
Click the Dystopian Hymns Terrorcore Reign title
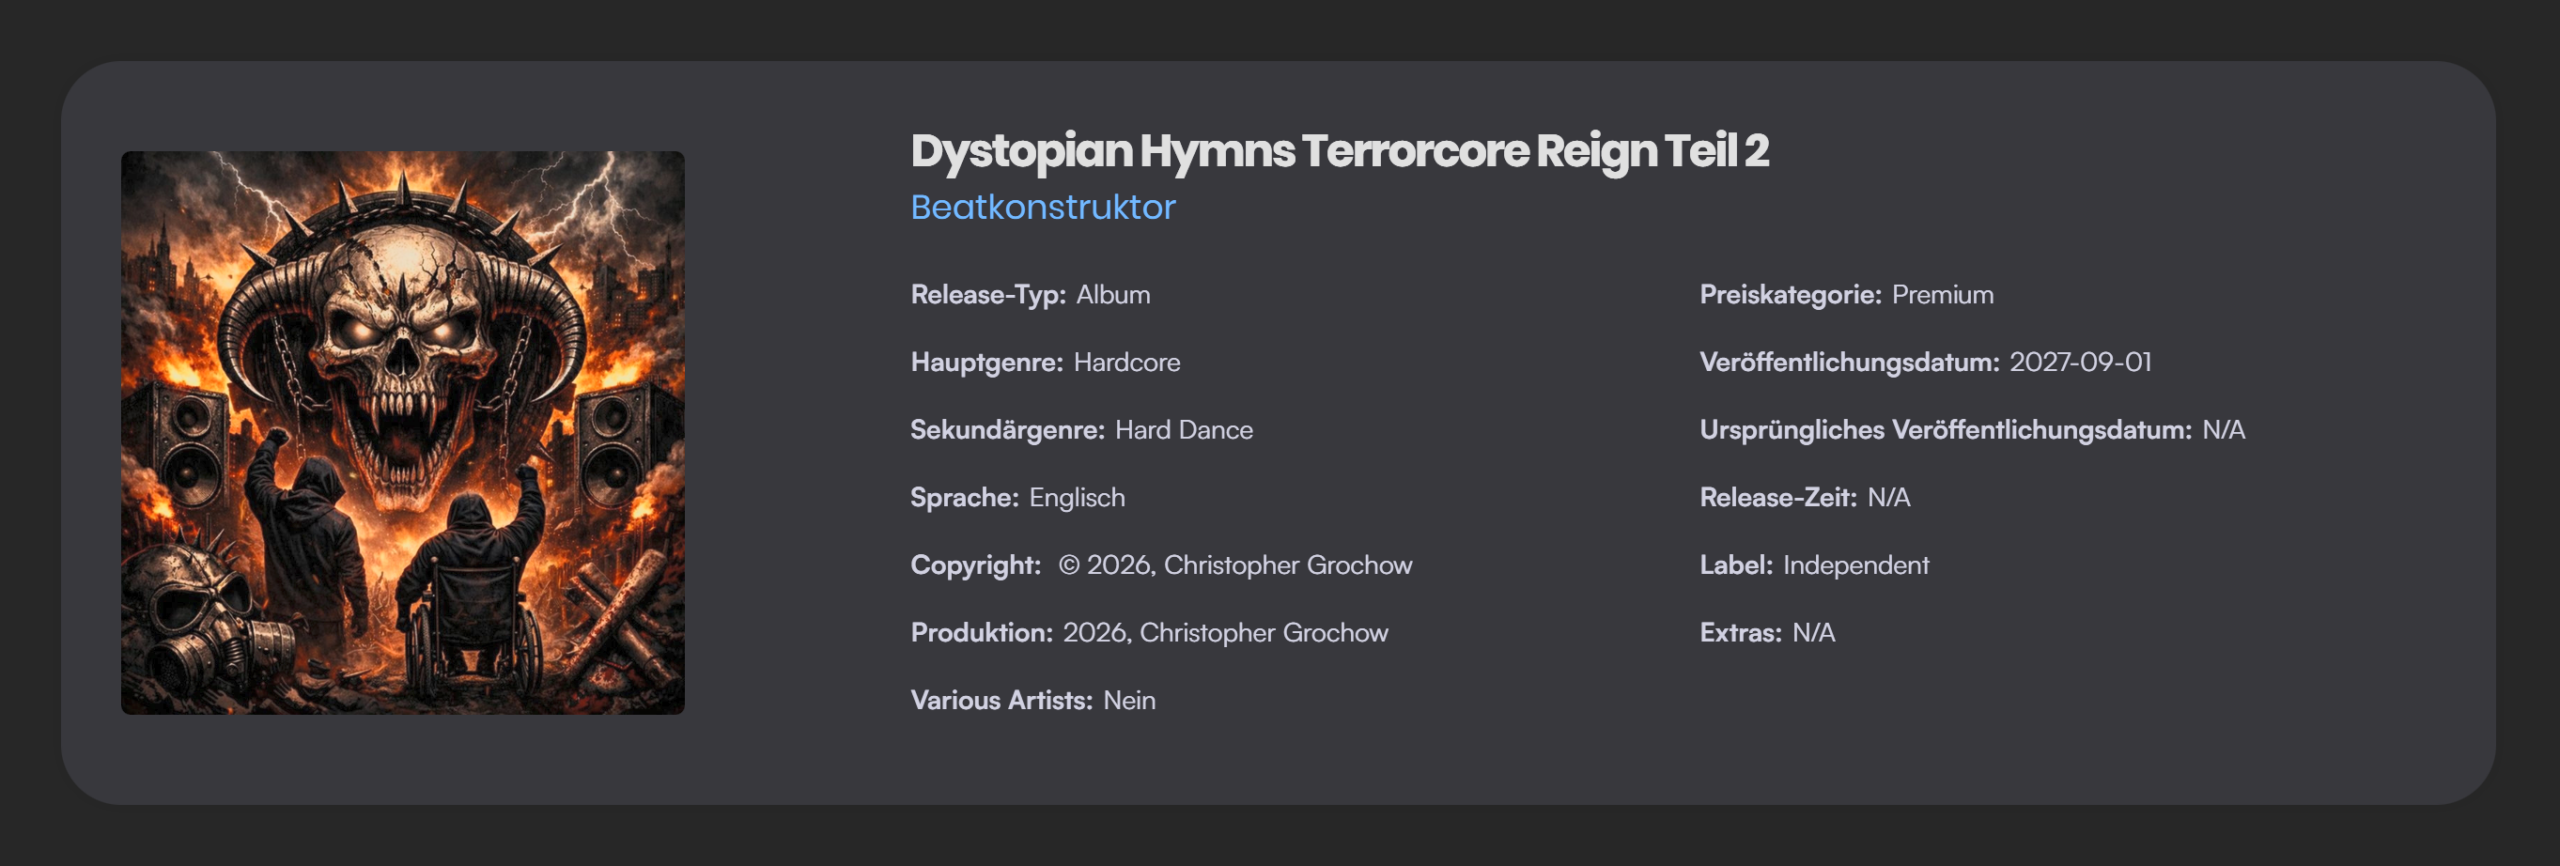point(1339,151)
